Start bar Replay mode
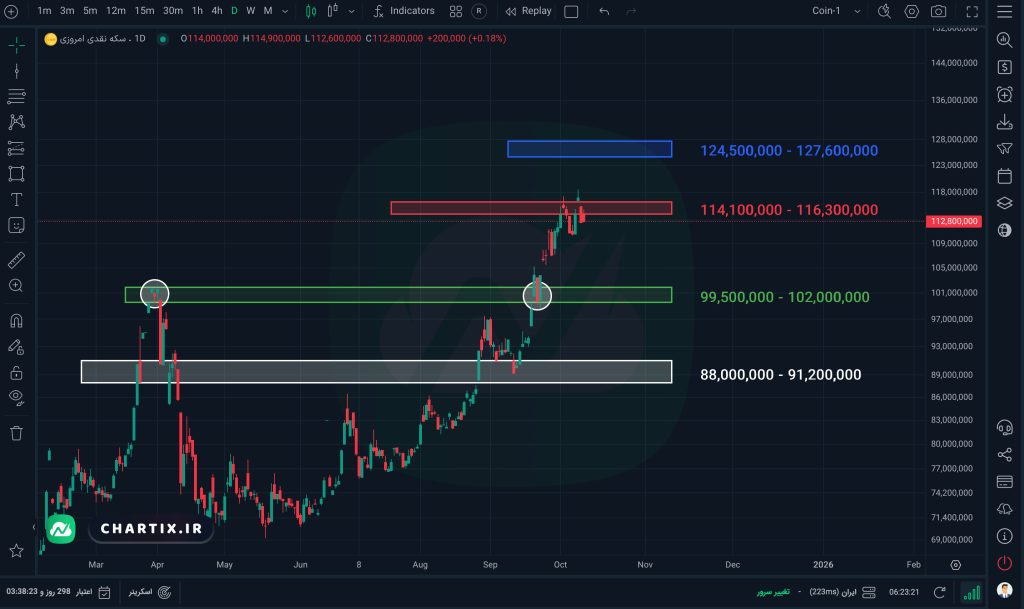The image size is (1024, 609). [x=527, y=11]
